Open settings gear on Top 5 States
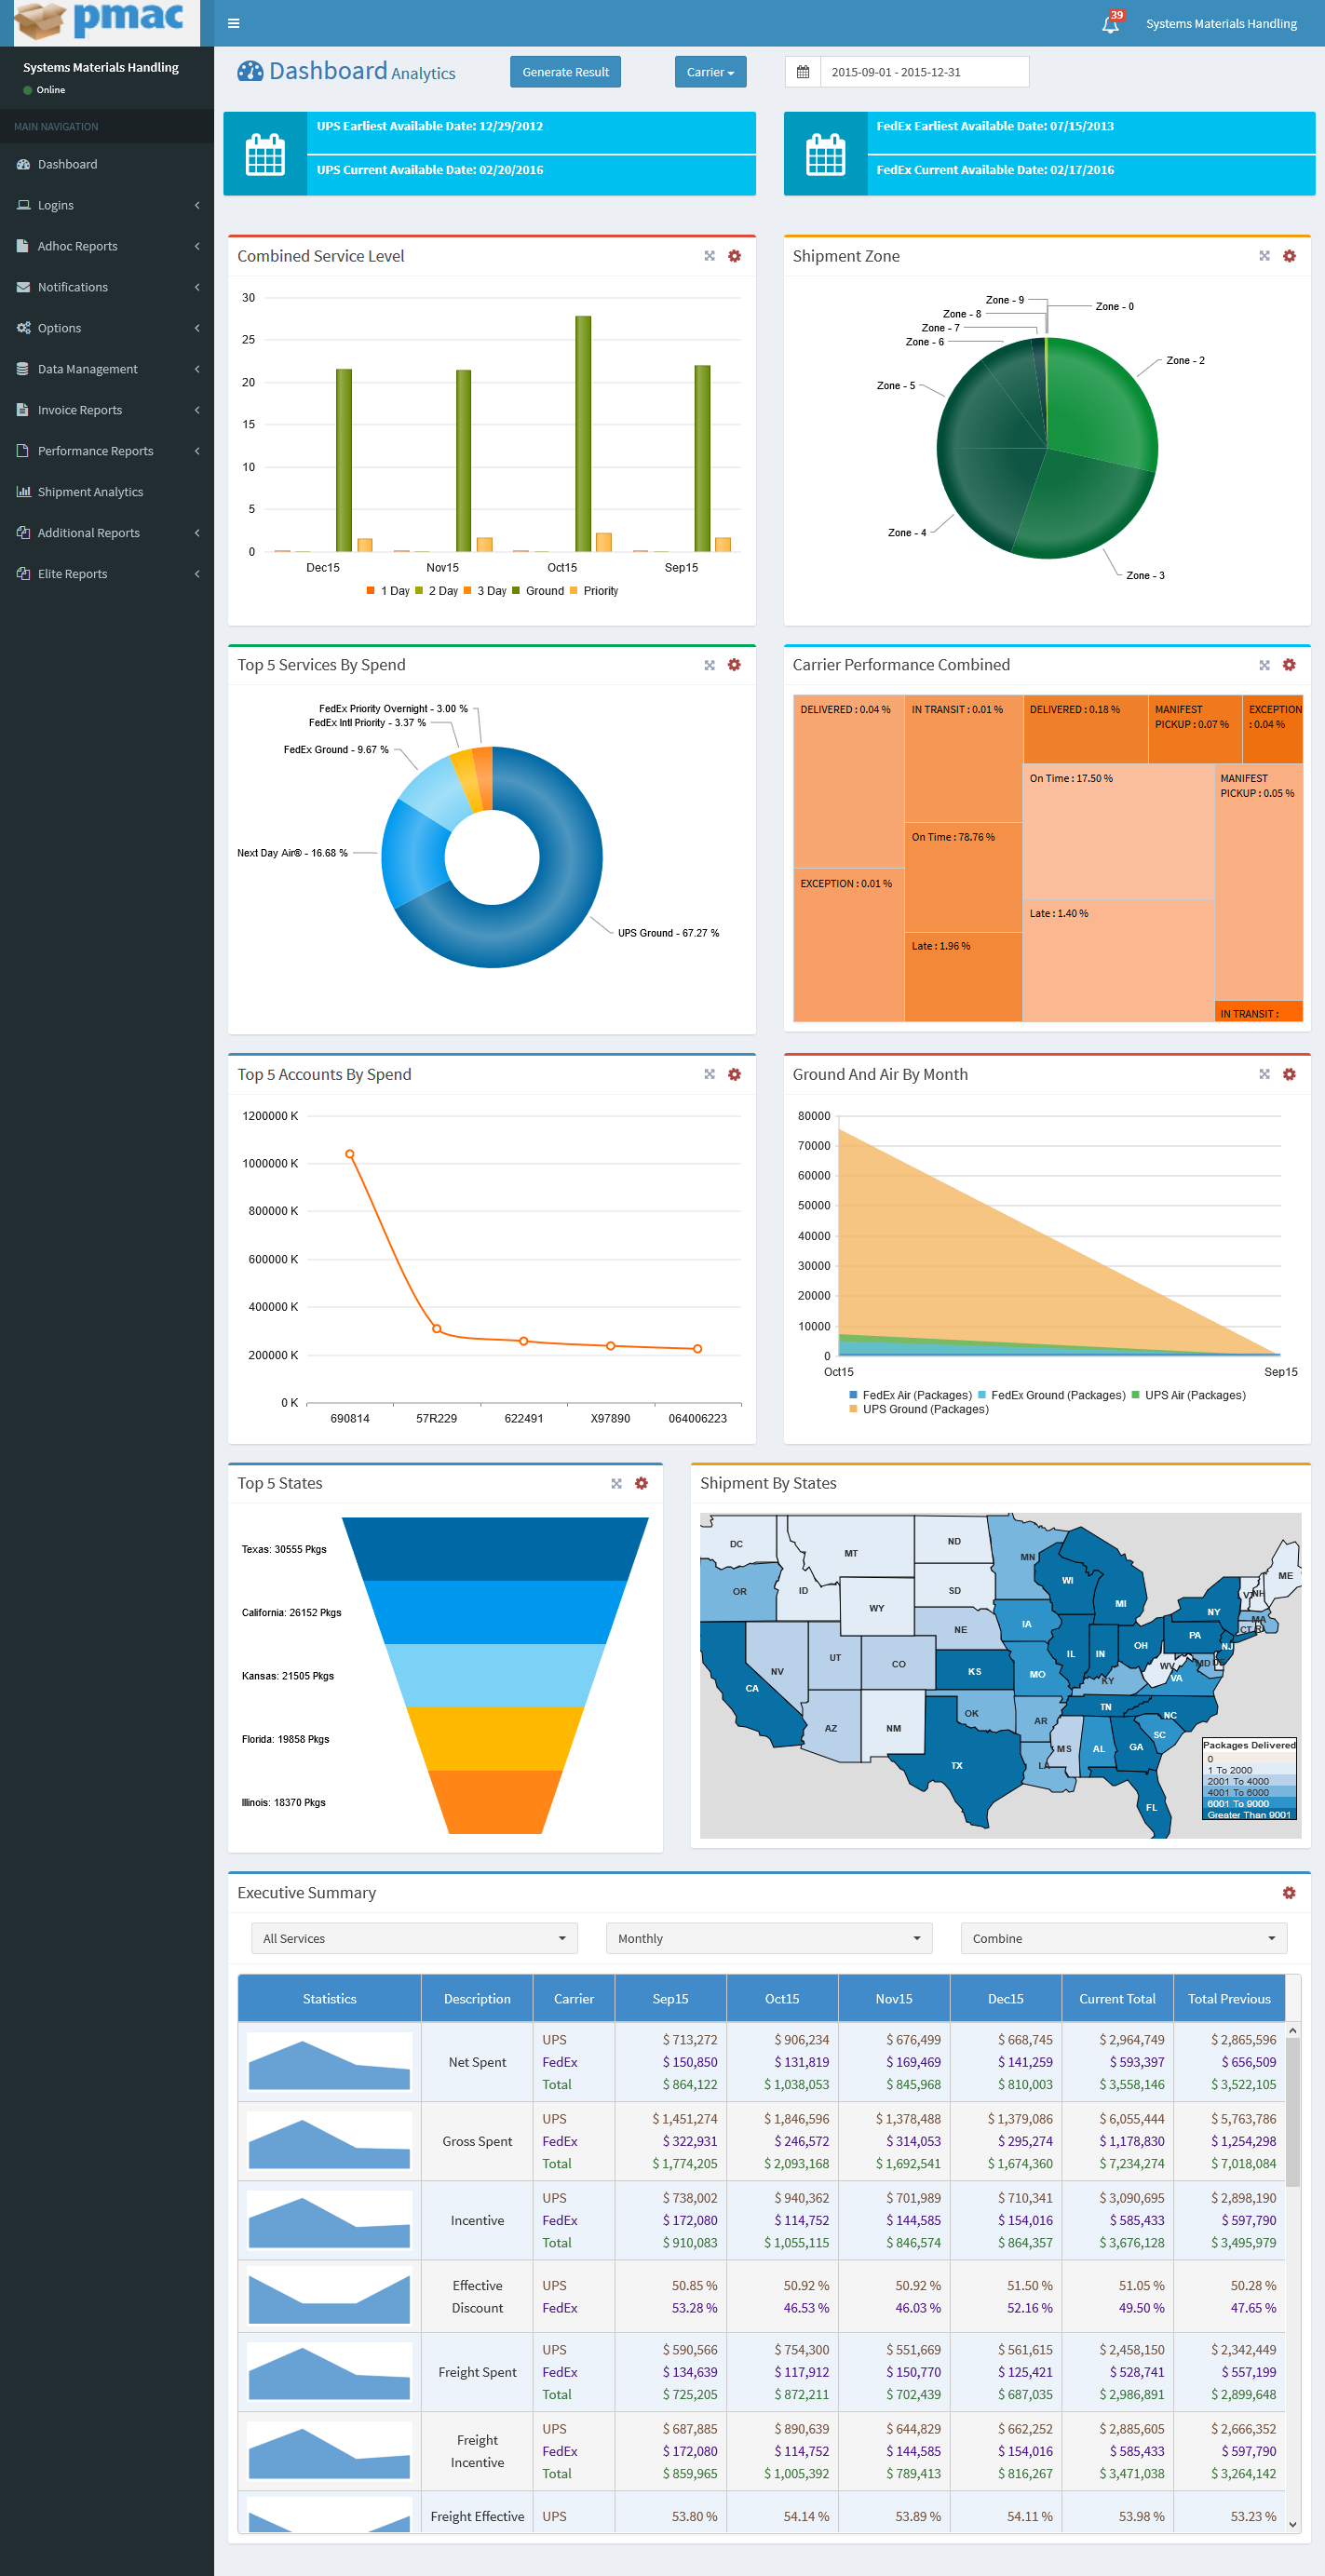Image resolution: width=1325 pixels, height=2576 pixels. tap(641, 1483)
